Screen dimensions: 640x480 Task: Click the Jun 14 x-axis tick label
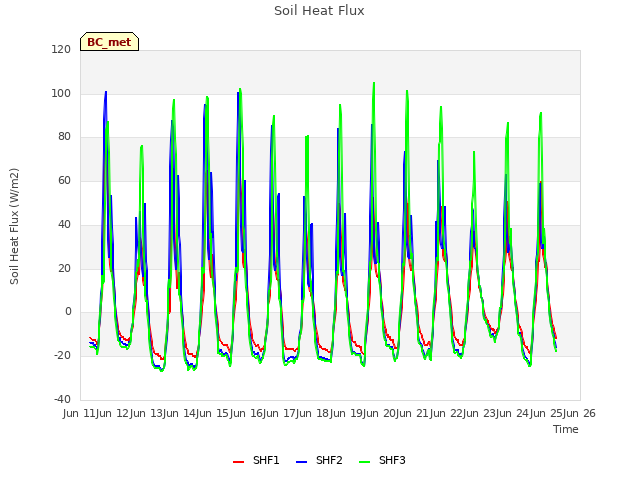pyautogui.click(x=180, y=413)
